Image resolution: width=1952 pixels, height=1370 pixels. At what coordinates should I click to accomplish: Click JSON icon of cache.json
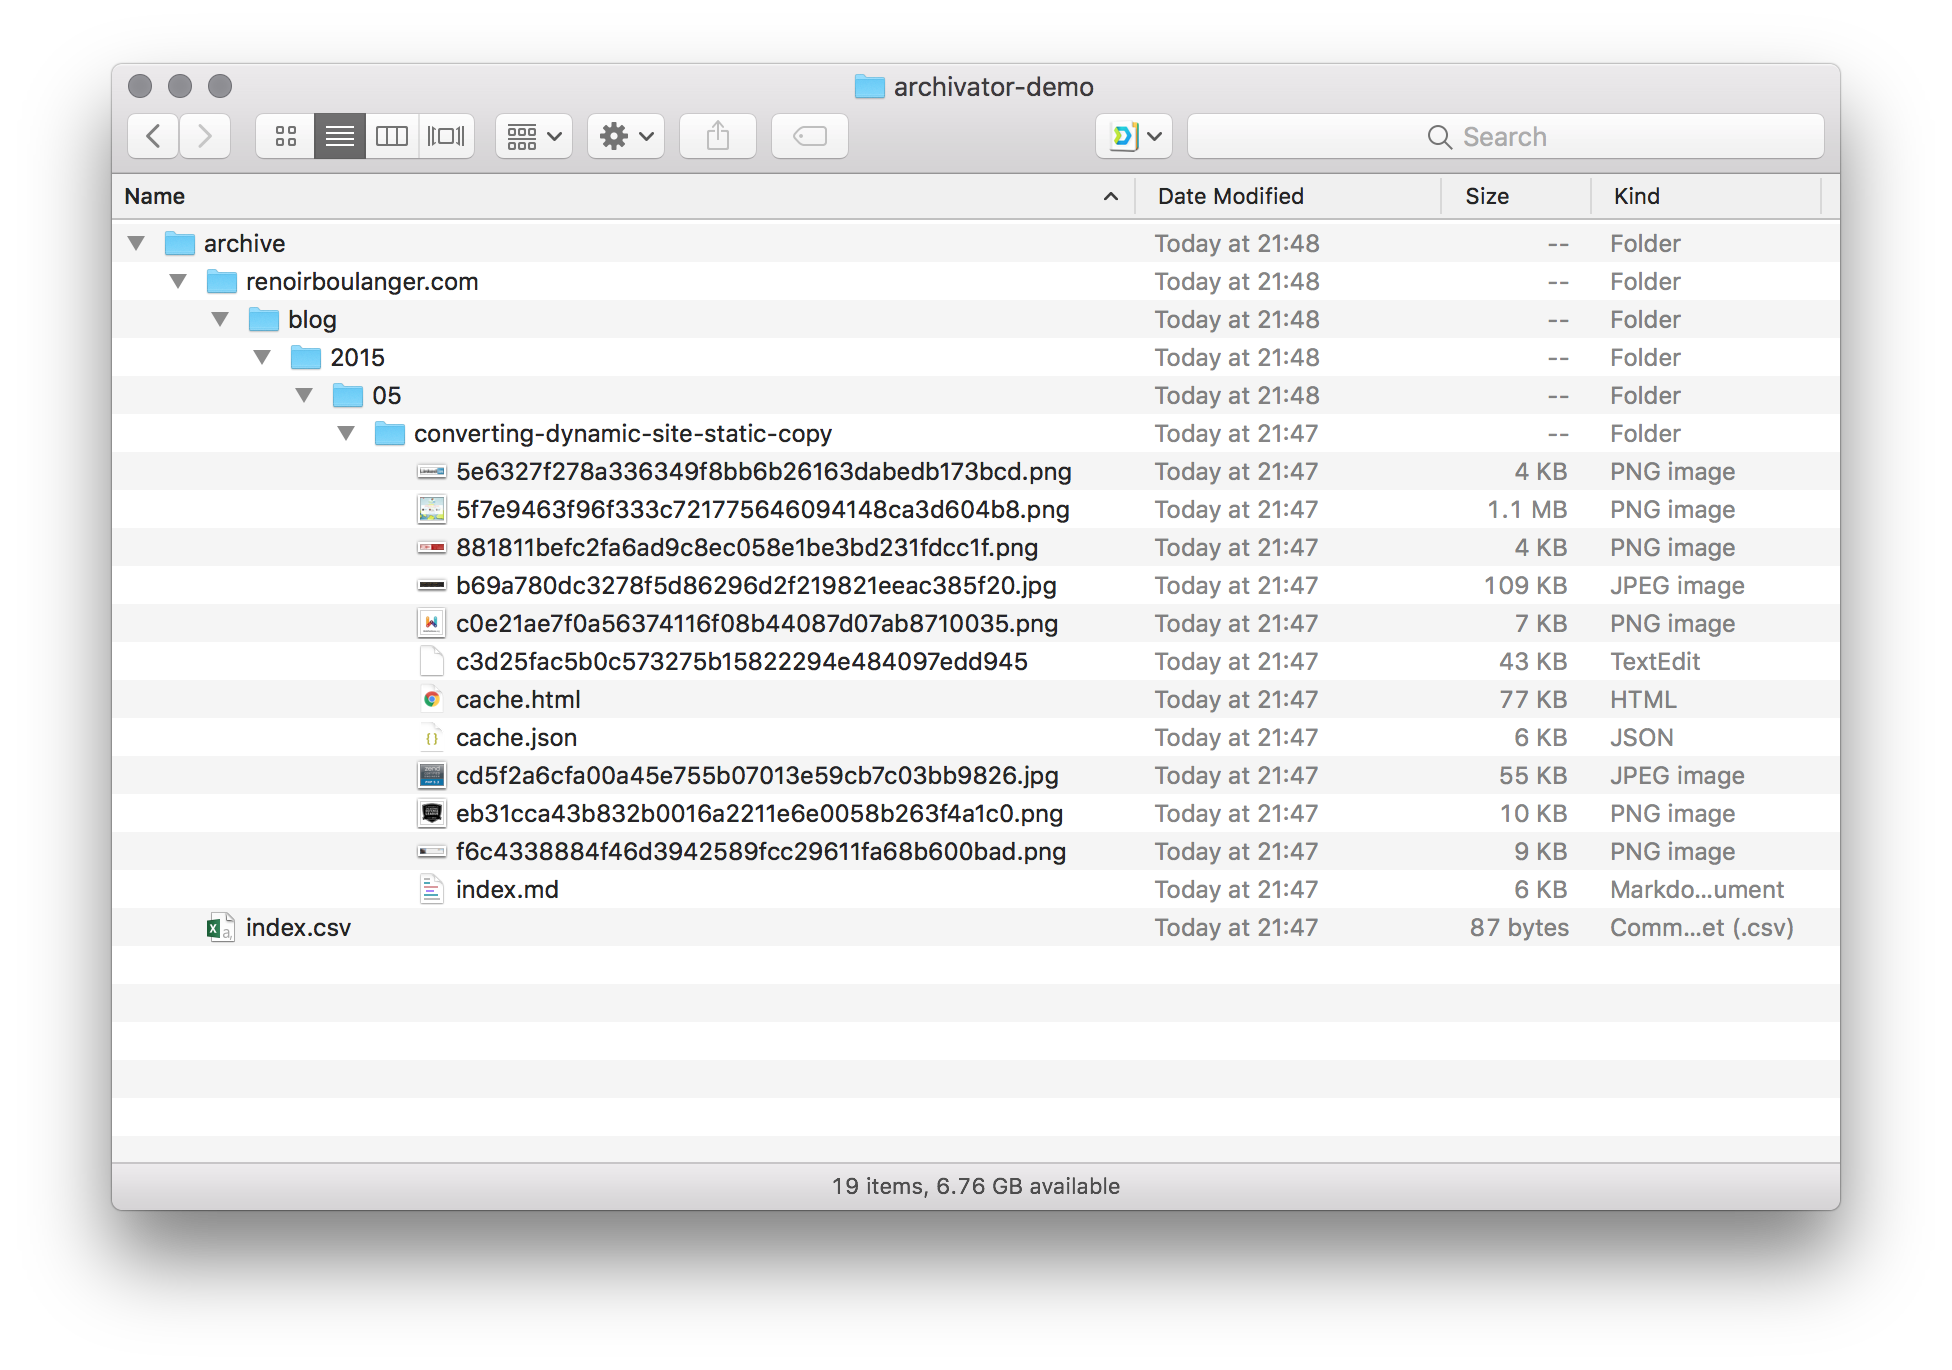click(432, 737)
